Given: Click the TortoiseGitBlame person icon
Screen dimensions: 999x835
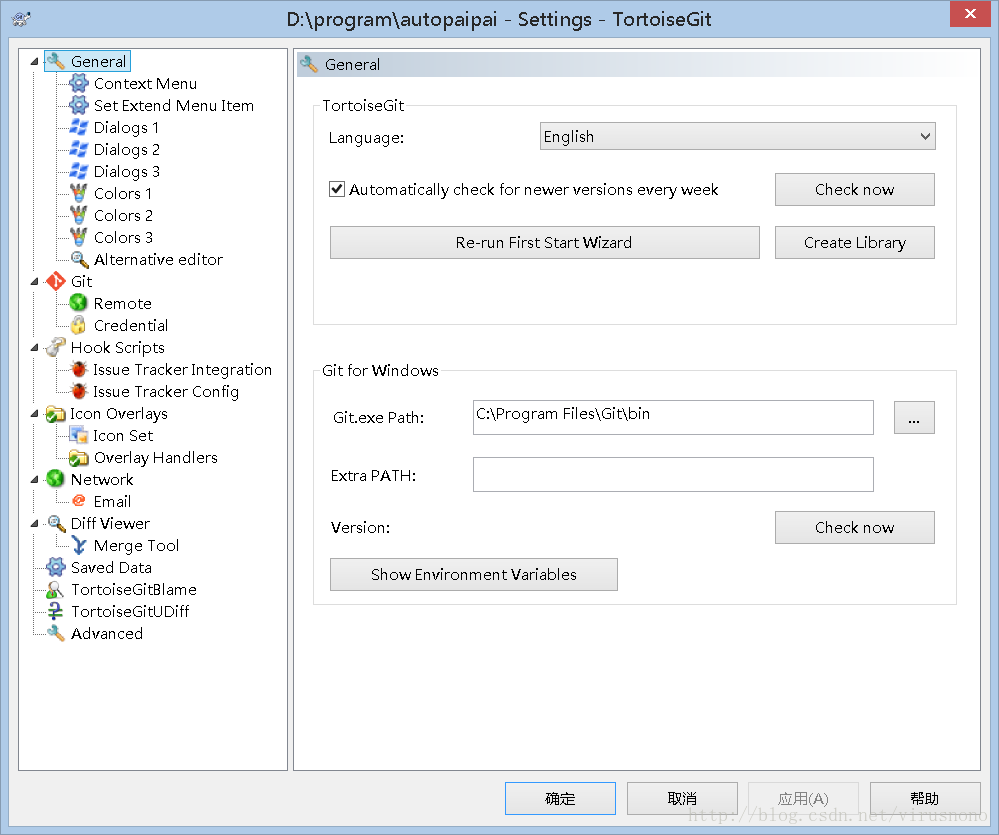Looking at the screenshot, I should tap(56, 589).
